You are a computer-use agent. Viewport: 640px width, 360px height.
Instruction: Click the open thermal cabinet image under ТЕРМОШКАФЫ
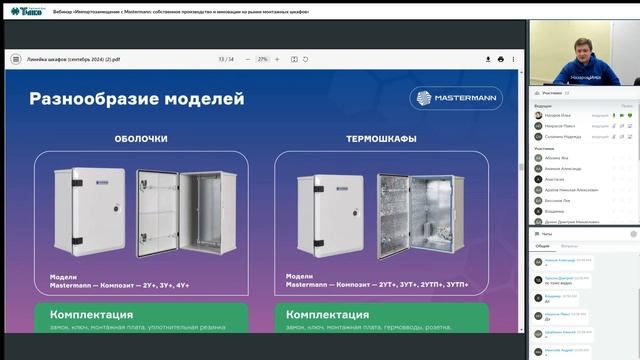click(421, 216)
